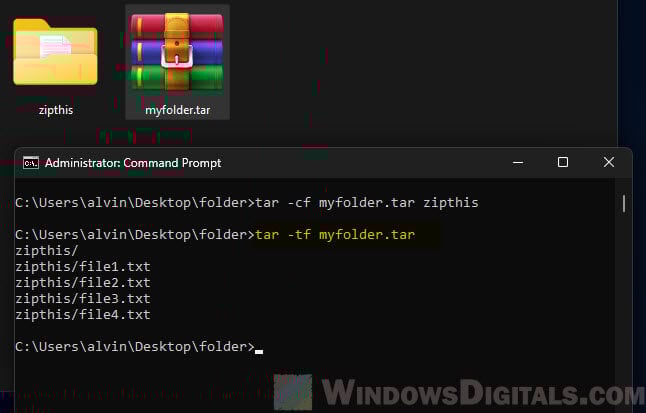Click the tar -cf myfolder.tar zipthis command

coord(367,203)
